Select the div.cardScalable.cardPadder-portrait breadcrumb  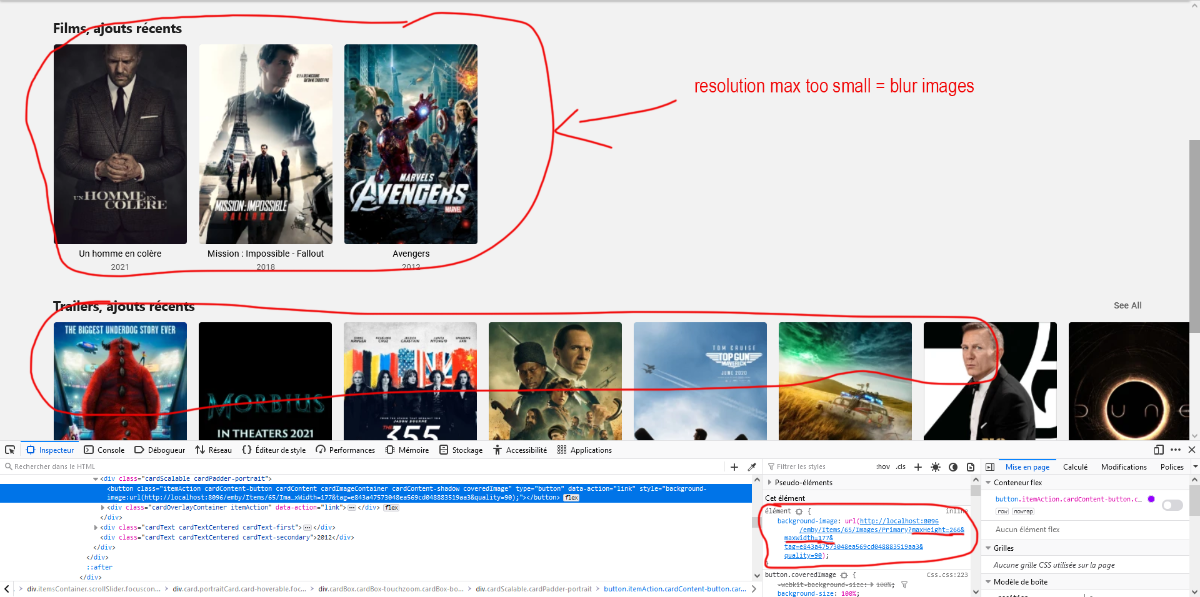532,589
